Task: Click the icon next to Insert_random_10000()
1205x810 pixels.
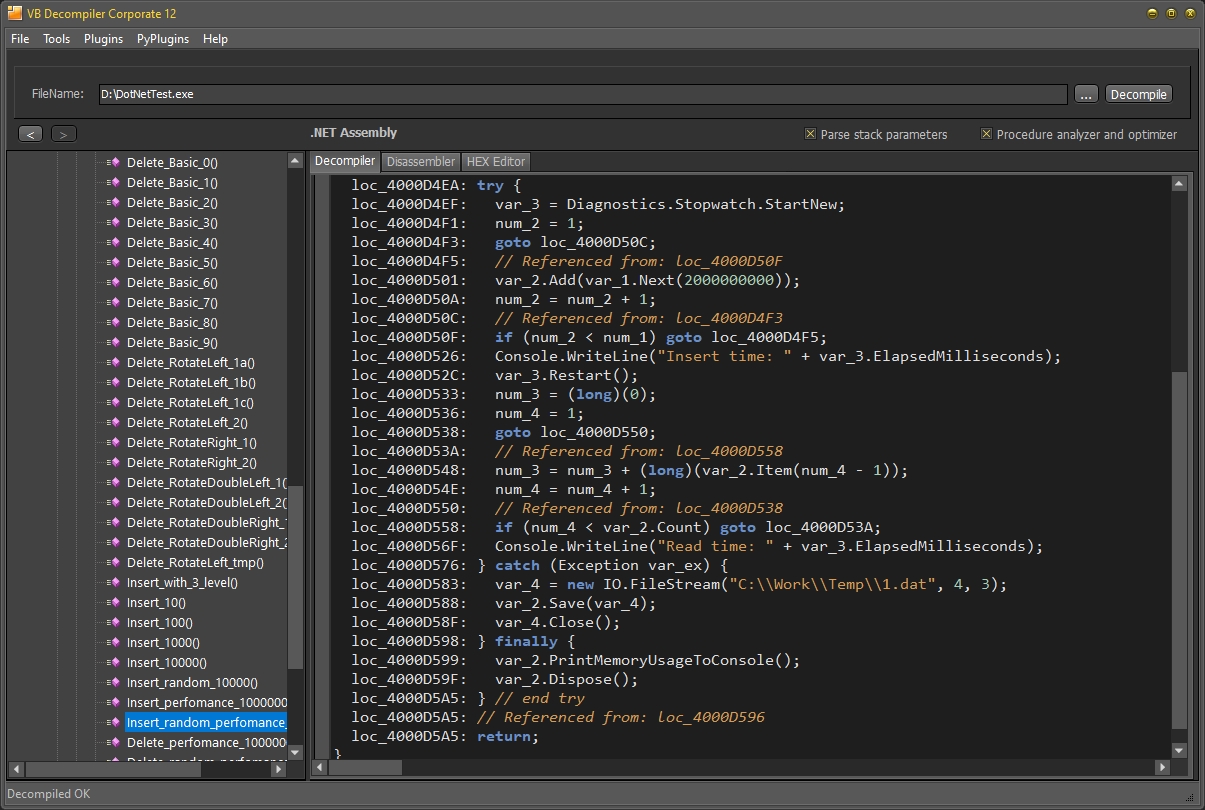Action: (113, 683)
